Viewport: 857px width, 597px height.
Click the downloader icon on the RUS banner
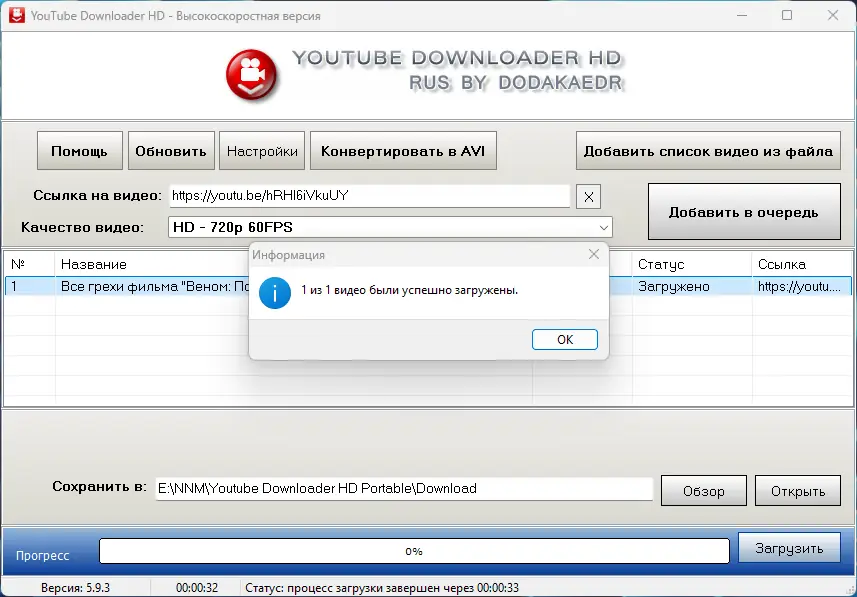coord(249,75)
